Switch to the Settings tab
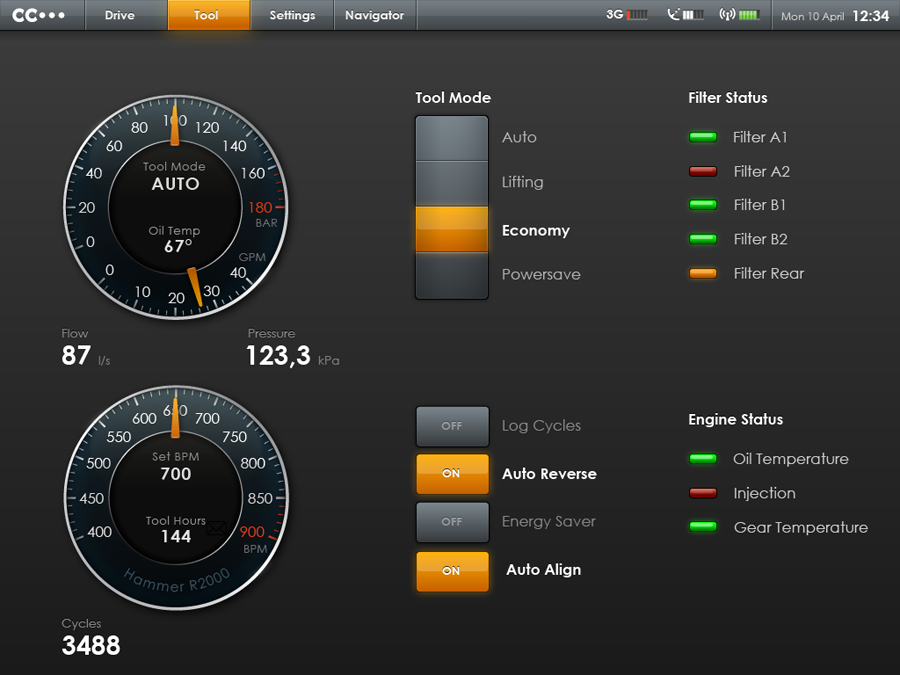The height and width of the screenshot is (675, 900). (291, 15)
